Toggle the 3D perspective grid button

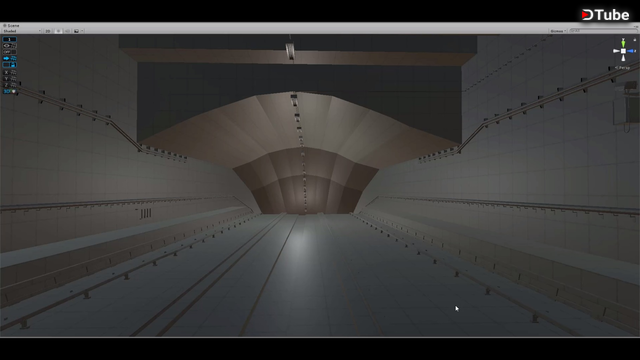[x=9, y=91]
